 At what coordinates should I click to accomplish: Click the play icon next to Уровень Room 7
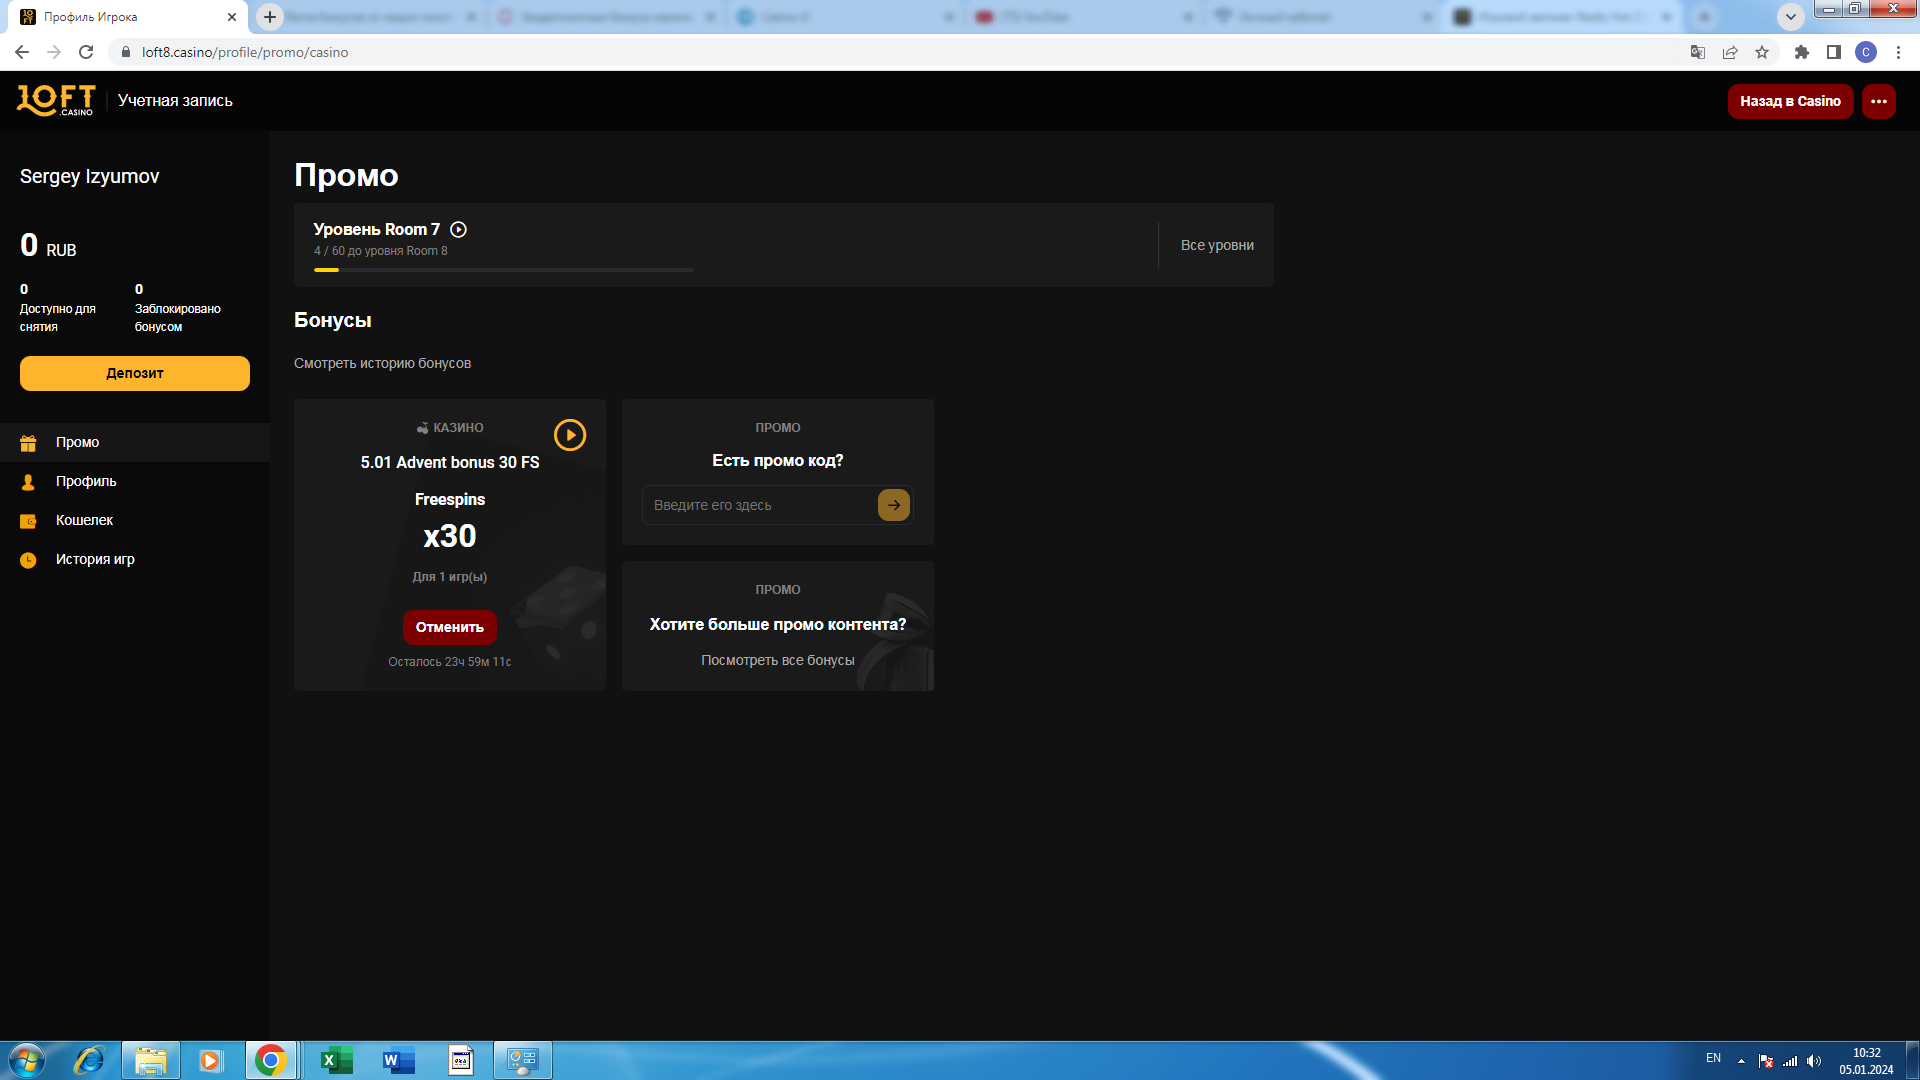coord(458,230)
